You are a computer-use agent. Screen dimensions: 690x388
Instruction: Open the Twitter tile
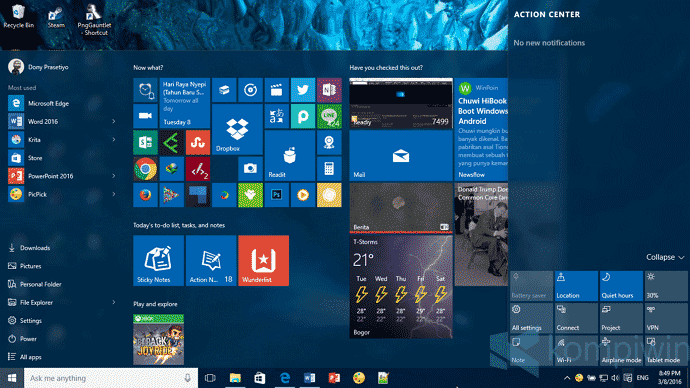(x=303, y=90)
